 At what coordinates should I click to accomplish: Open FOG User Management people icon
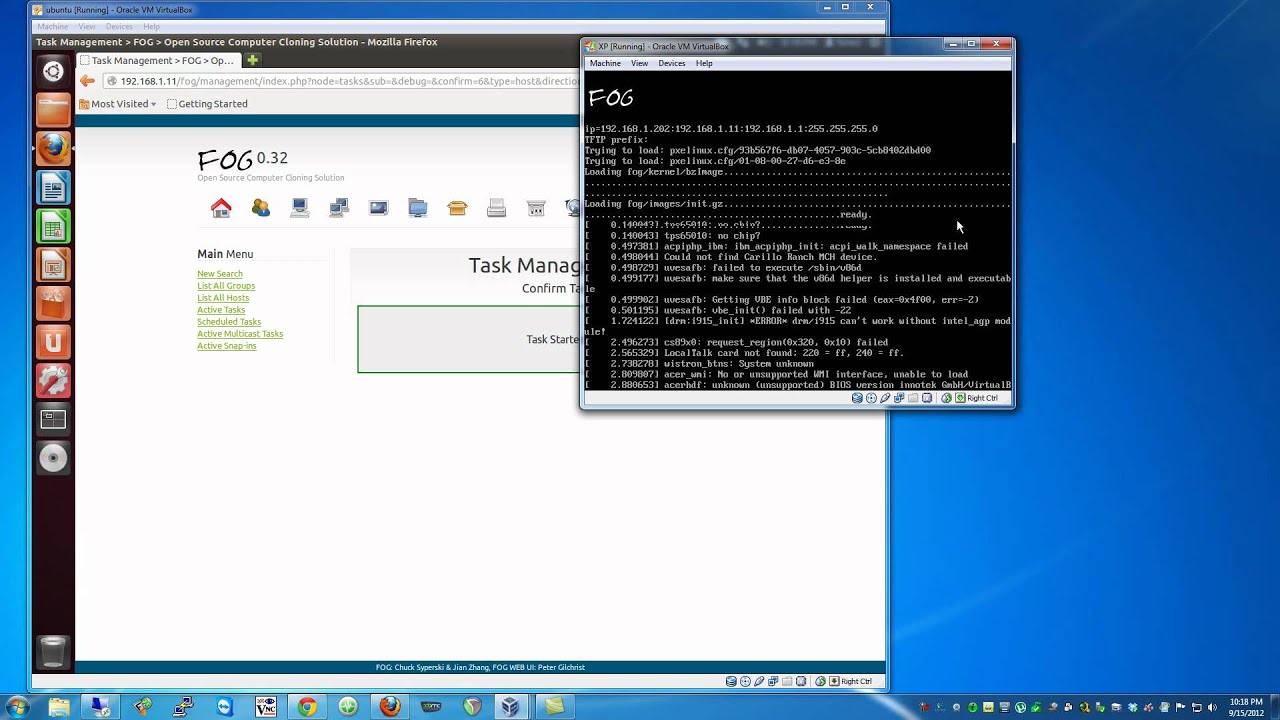(x=261, y=207)
